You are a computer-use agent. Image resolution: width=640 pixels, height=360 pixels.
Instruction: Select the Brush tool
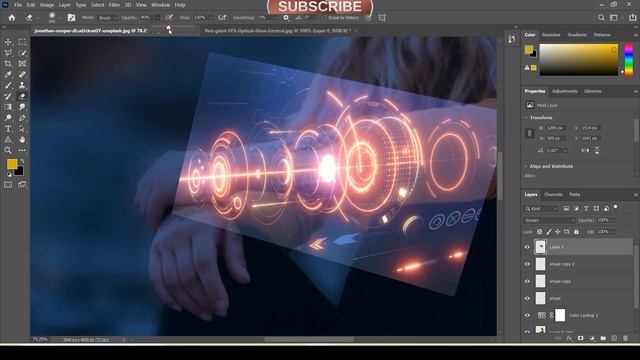tap(8, 85)
